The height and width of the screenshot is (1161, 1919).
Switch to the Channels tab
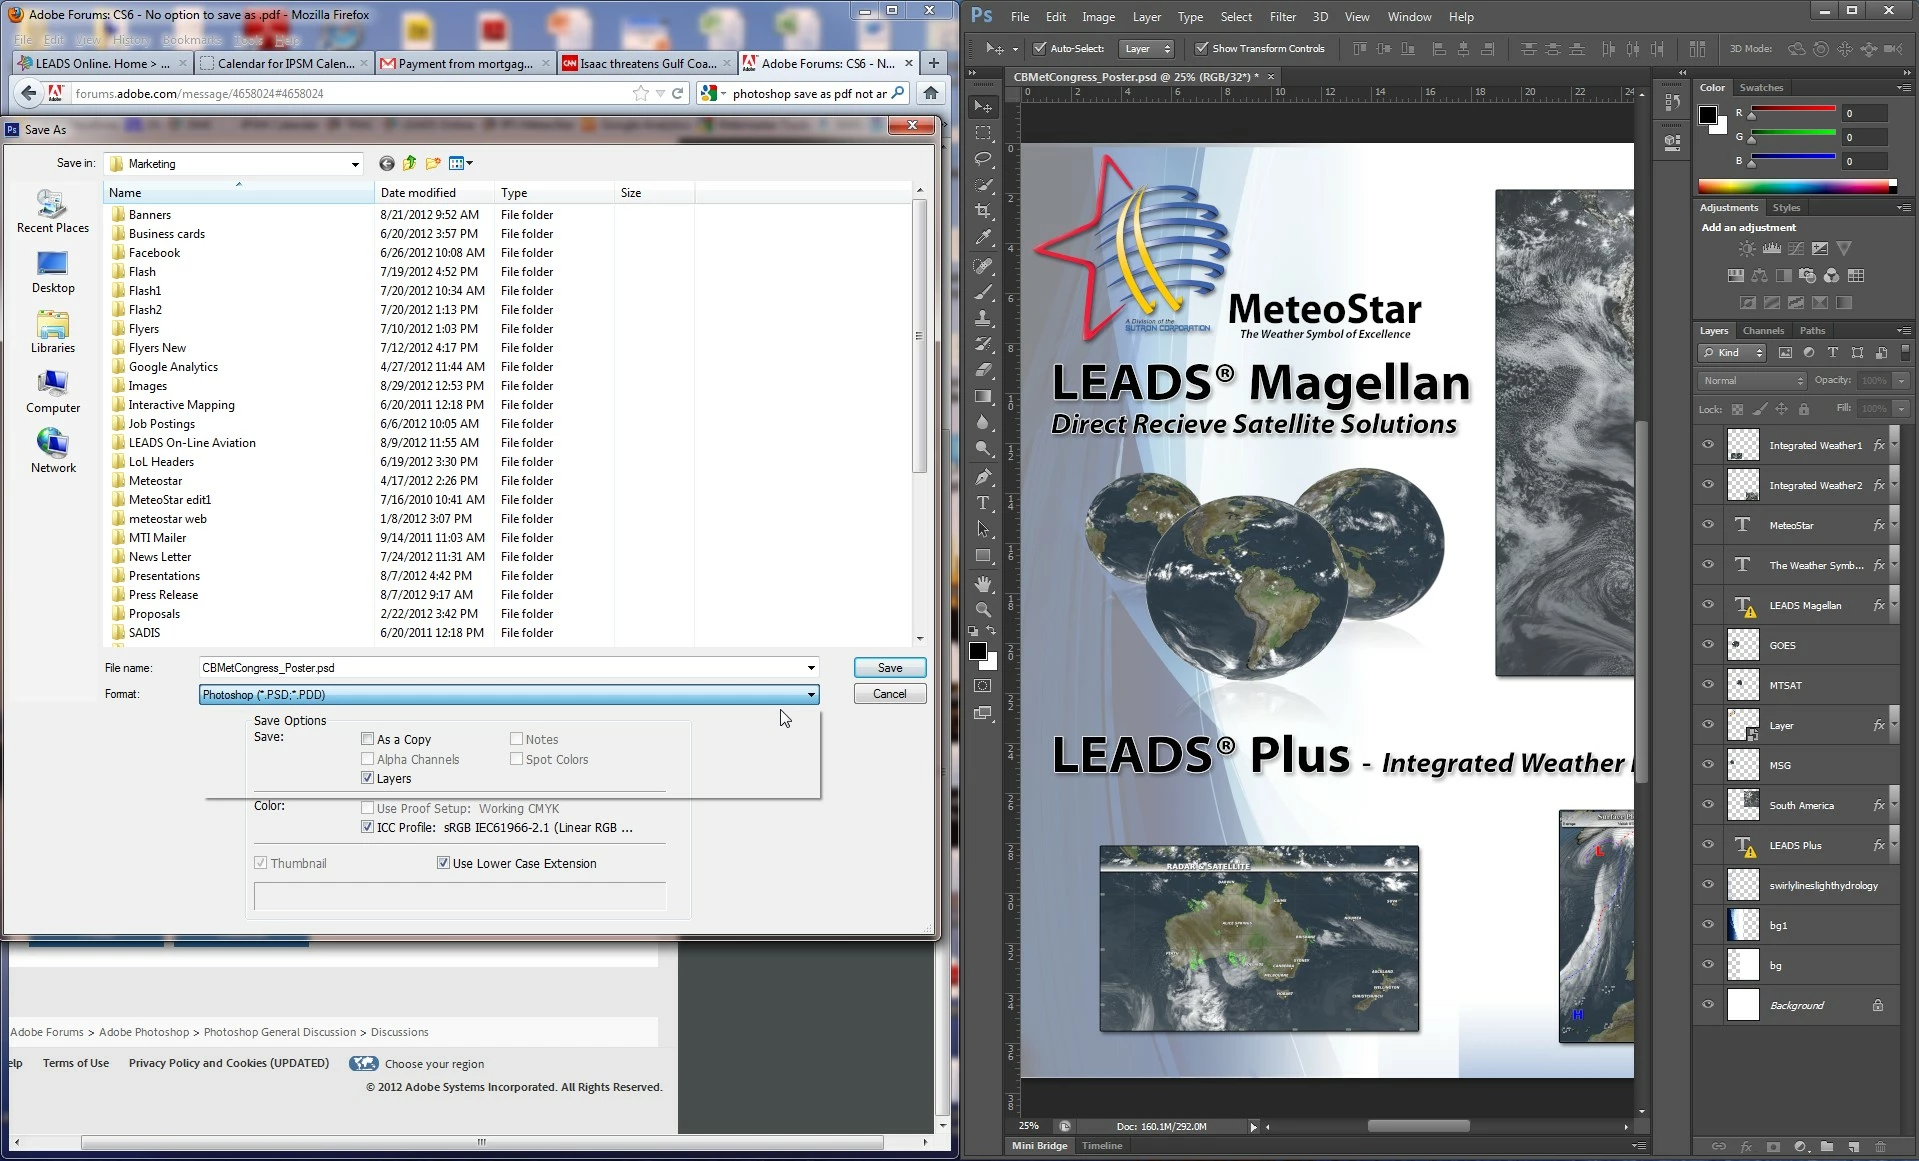tap(1762, 330)
